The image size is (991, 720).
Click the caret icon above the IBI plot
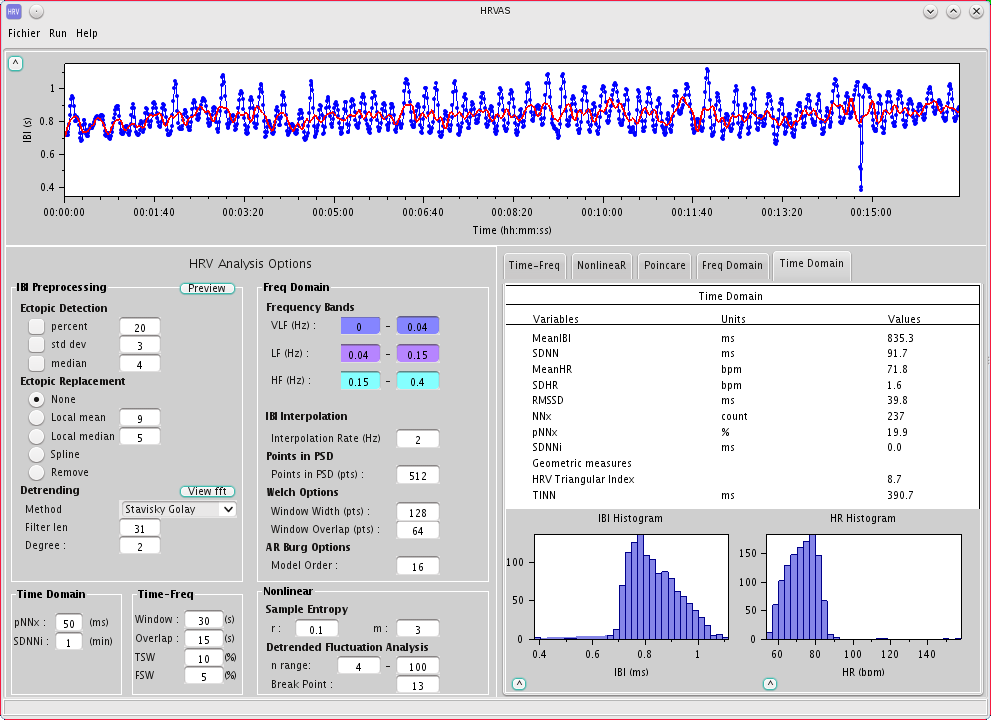pos(15,62)
